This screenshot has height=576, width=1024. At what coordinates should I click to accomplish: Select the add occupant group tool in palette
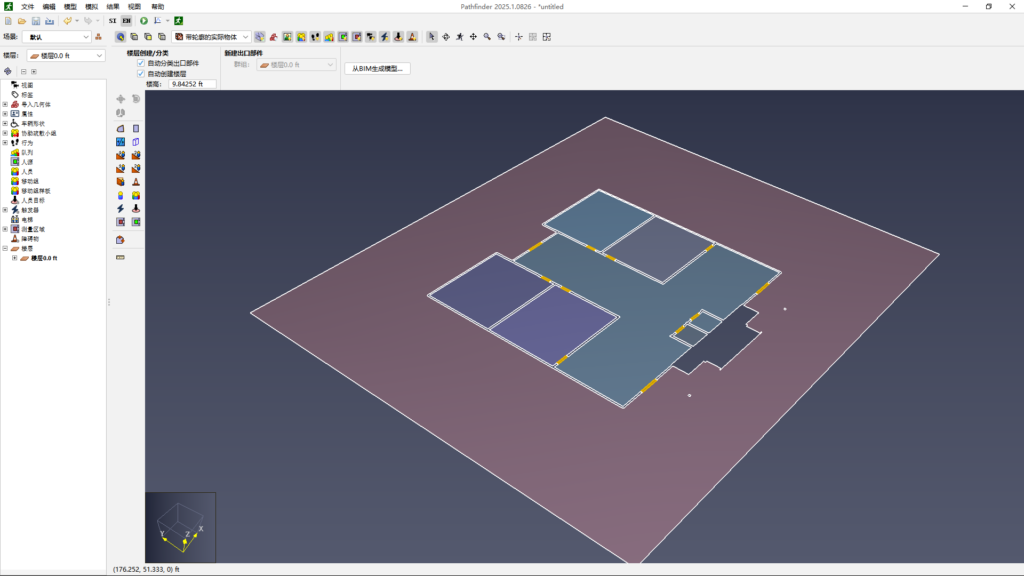(136, 195)
